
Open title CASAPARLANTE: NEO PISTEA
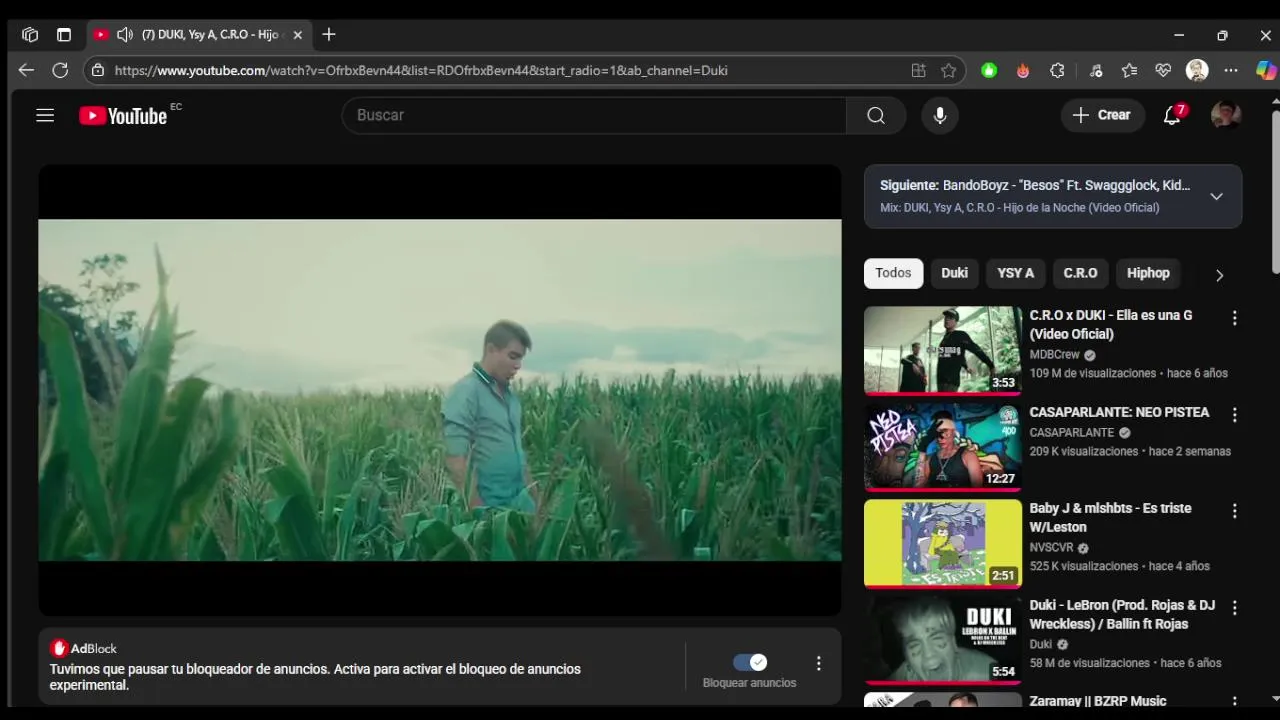pos(1119,412)
